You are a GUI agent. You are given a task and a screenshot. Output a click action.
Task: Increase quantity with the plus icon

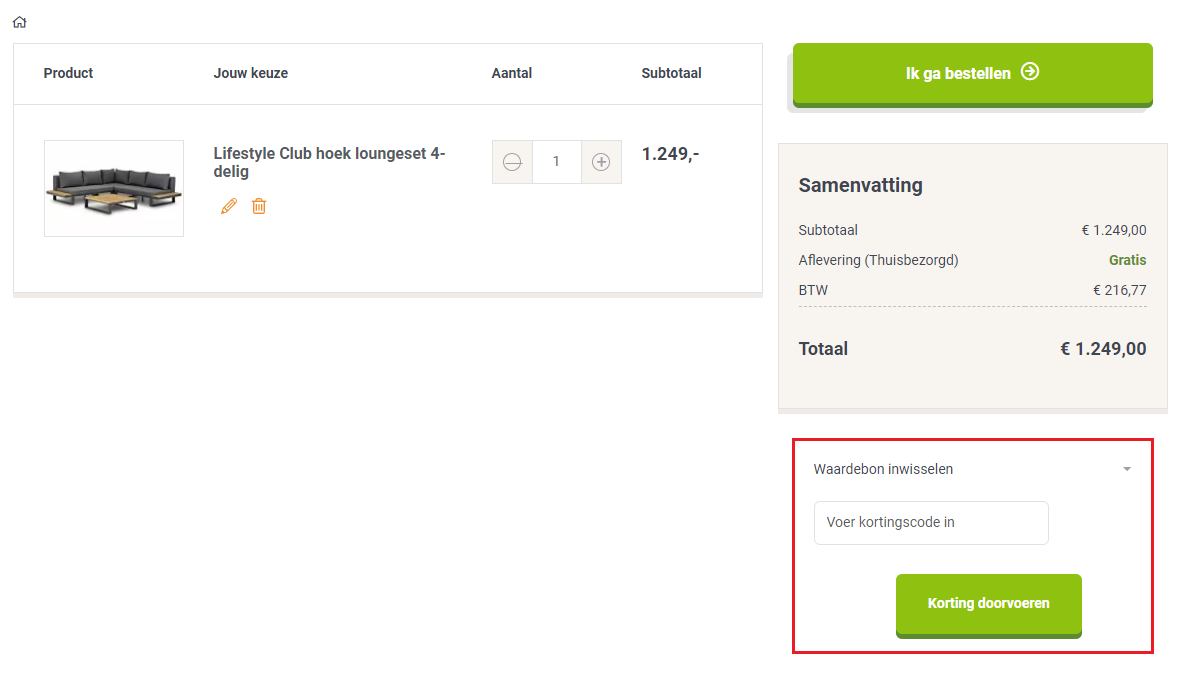click(601, 161)
